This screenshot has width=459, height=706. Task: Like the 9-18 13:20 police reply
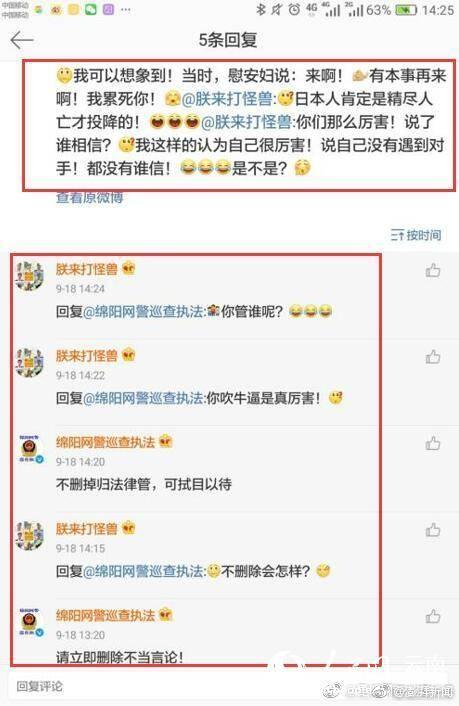432,616
